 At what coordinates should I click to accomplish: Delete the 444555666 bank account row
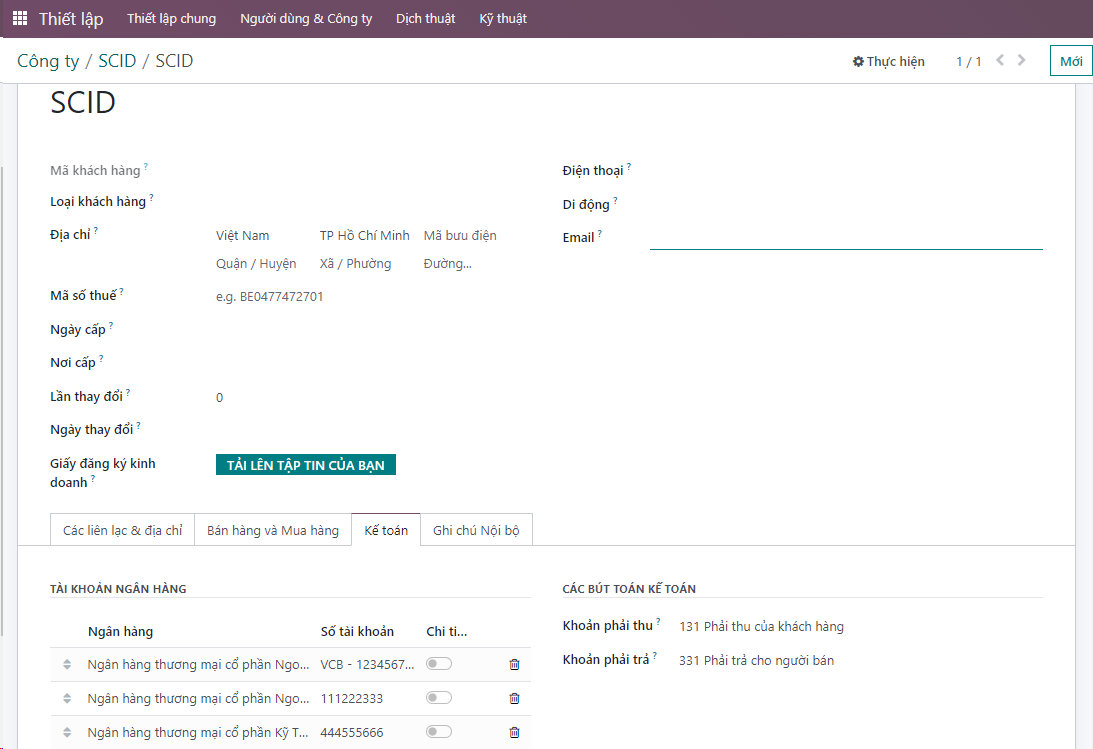tap(514, 732)
